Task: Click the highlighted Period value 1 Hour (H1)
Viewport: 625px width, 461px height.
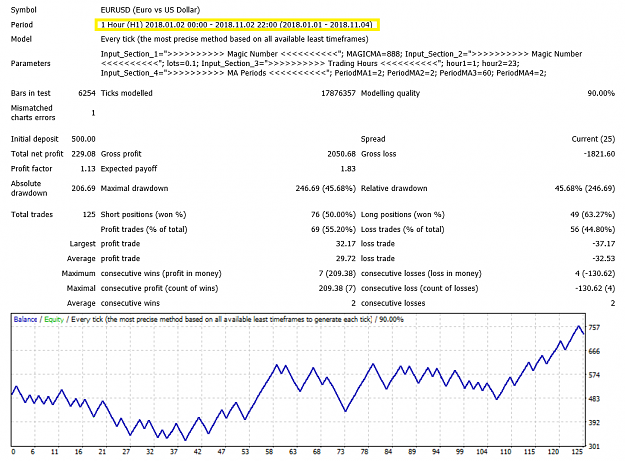Action: [x=237, y=25]
